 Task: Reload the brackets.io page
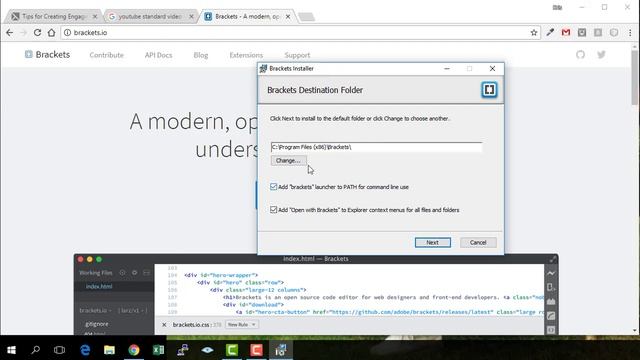(x=37, y=33)
